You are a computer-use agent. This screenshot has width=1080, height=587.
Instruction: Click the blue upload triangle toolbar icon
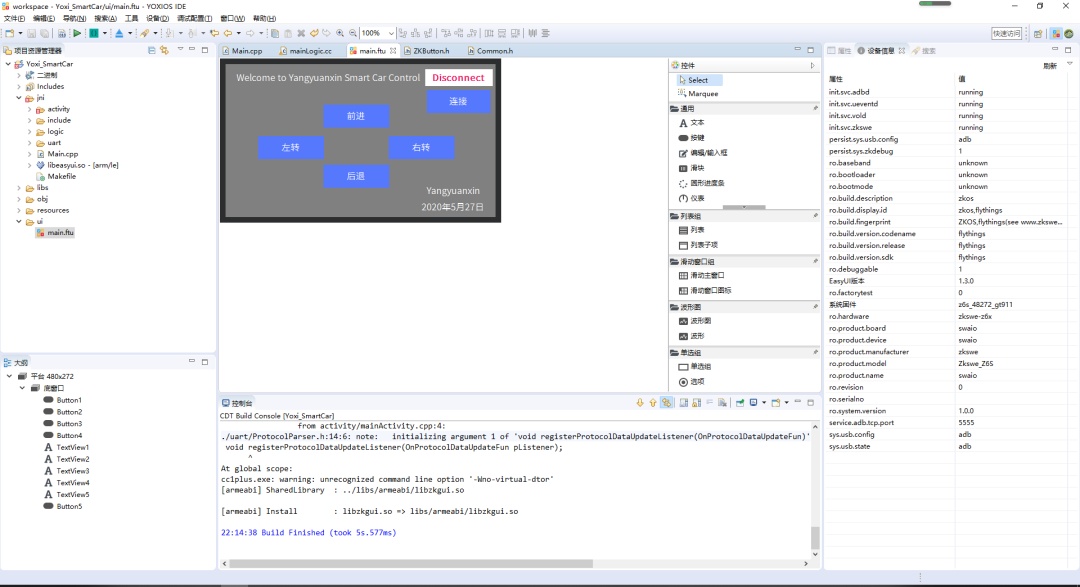pos(119,33)
